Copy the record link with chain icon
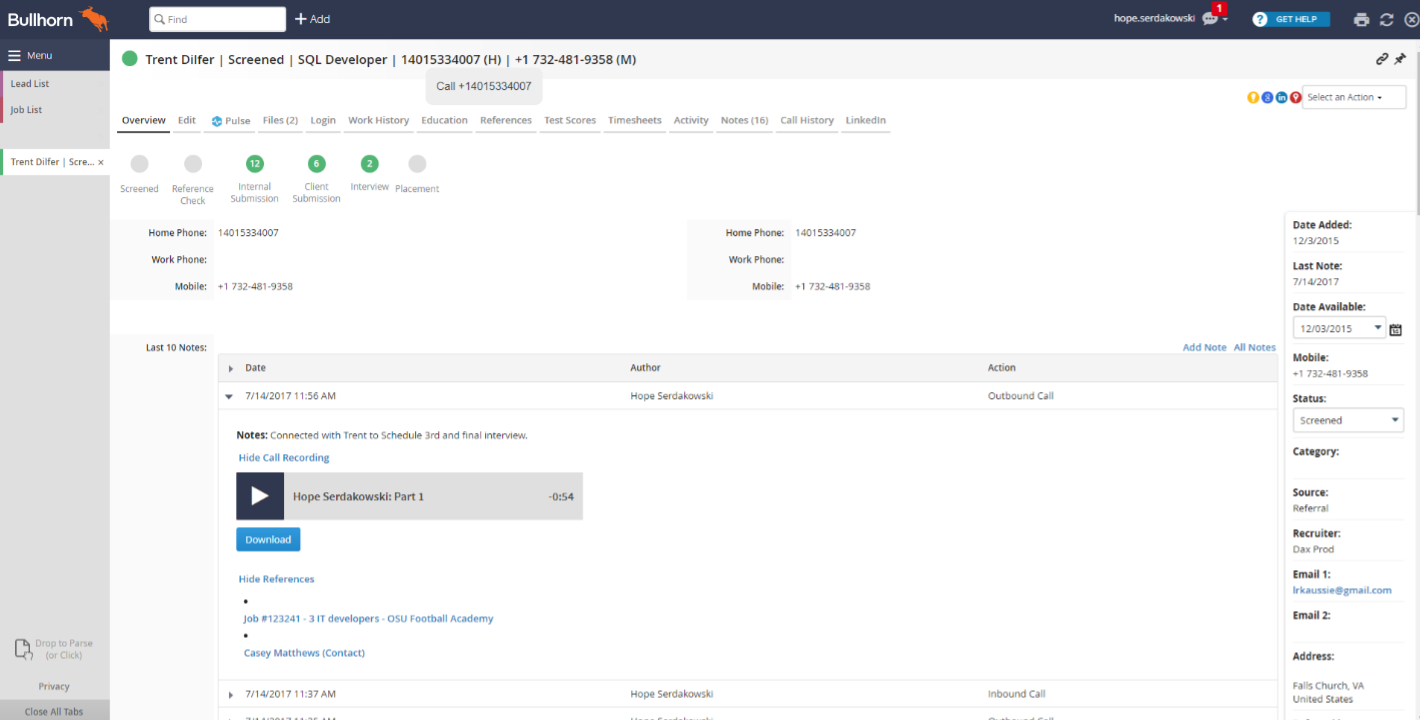The height and width of the screenshot is (720, 1420). tap(1382, 59)
